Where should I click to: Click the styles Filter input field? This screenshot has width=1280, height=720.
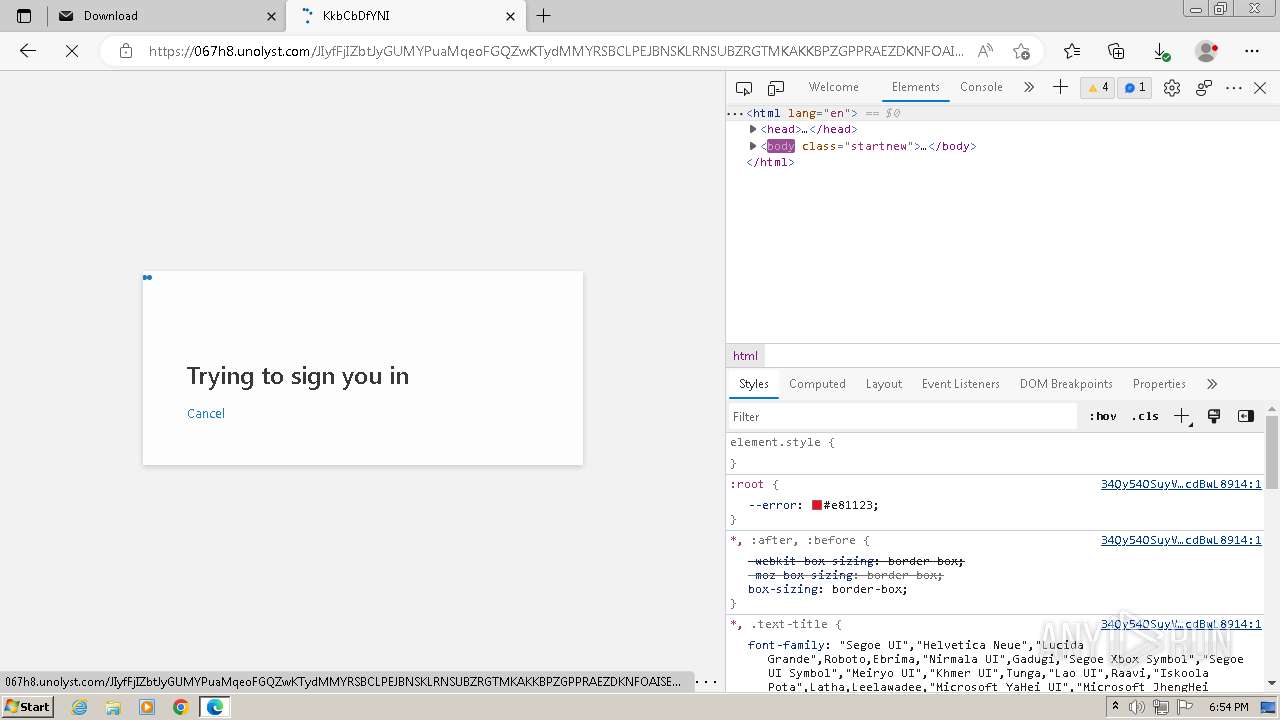[903, 417]
